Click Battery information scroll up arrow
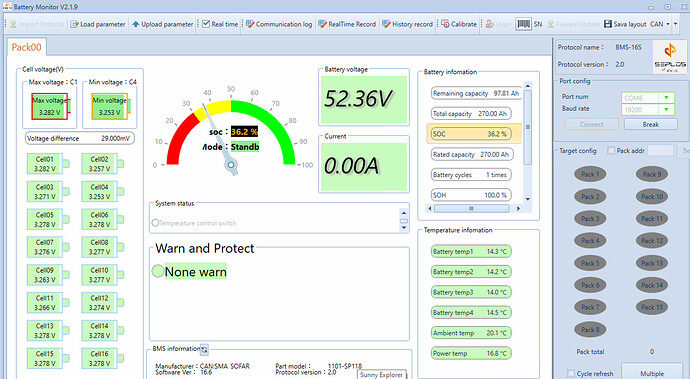 (x=528, y=85)
